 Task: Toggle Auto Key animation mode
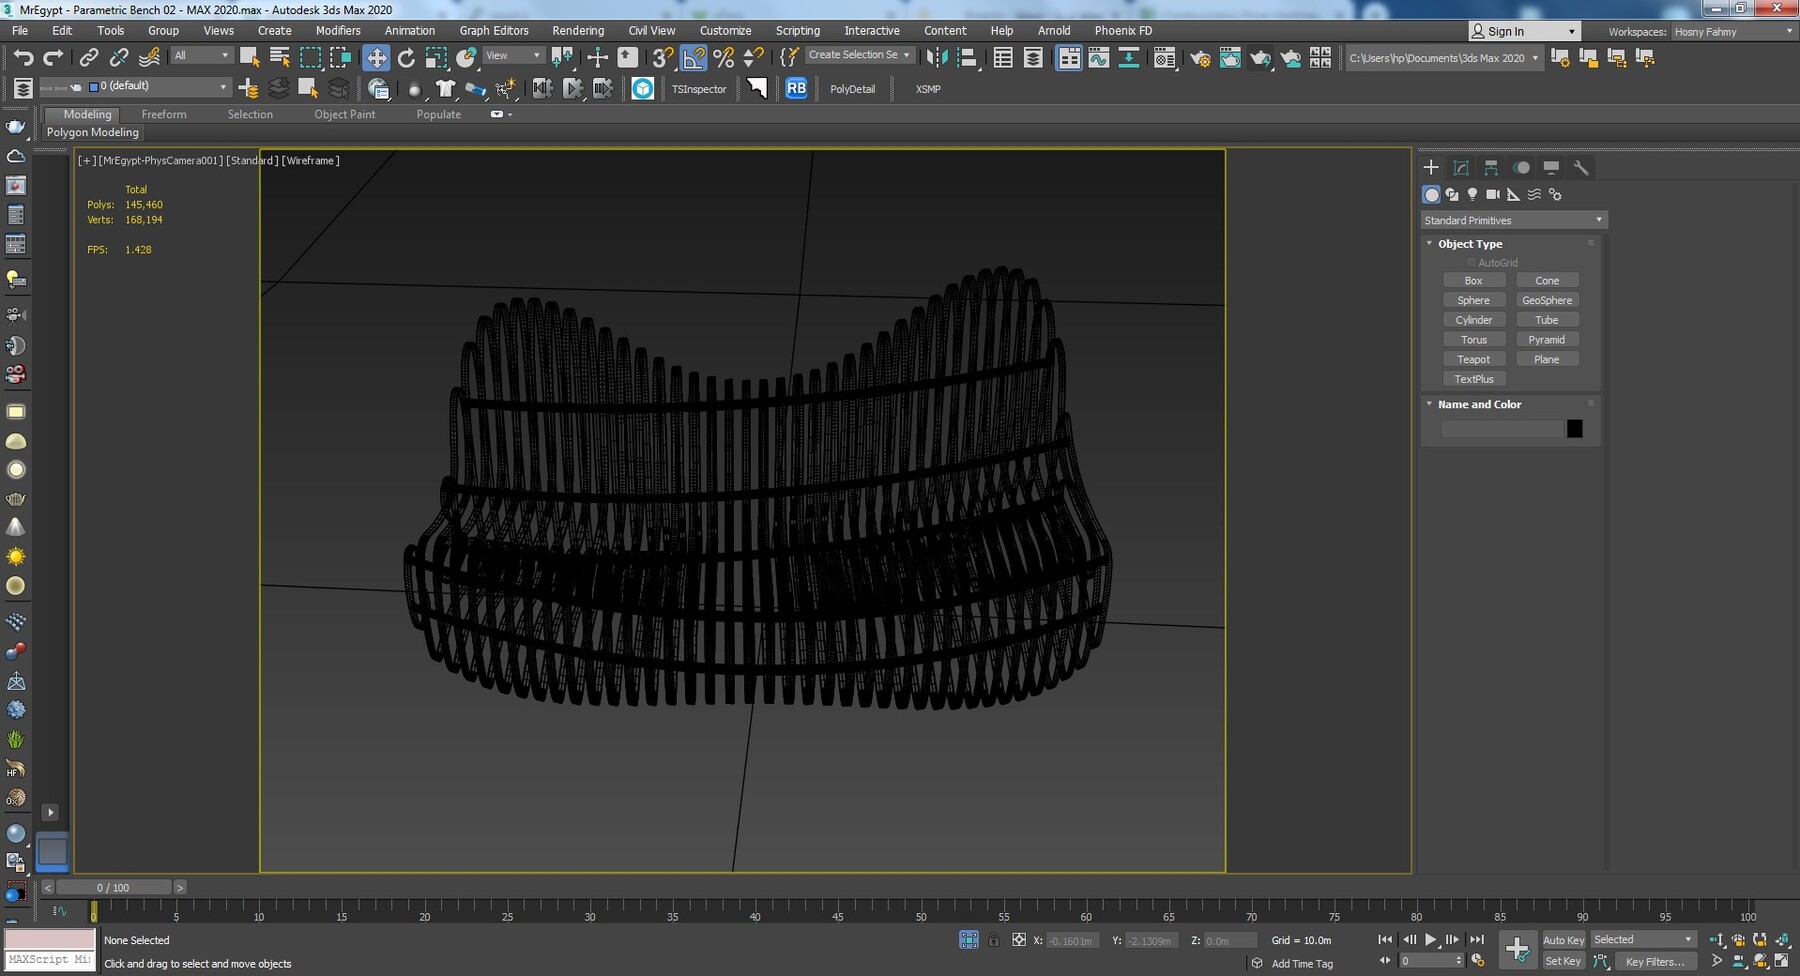pyautogui.click(x=1563, y=939)
